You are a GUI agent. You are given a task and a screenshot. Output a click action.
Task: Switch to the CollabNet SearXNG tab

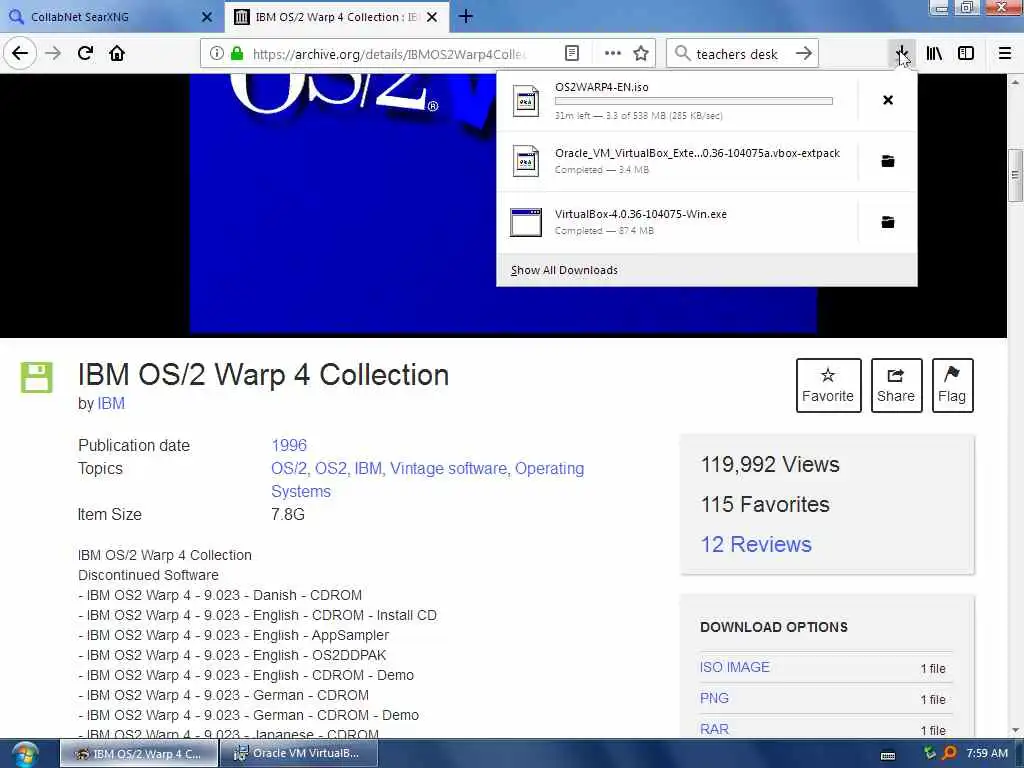point(111,17)
